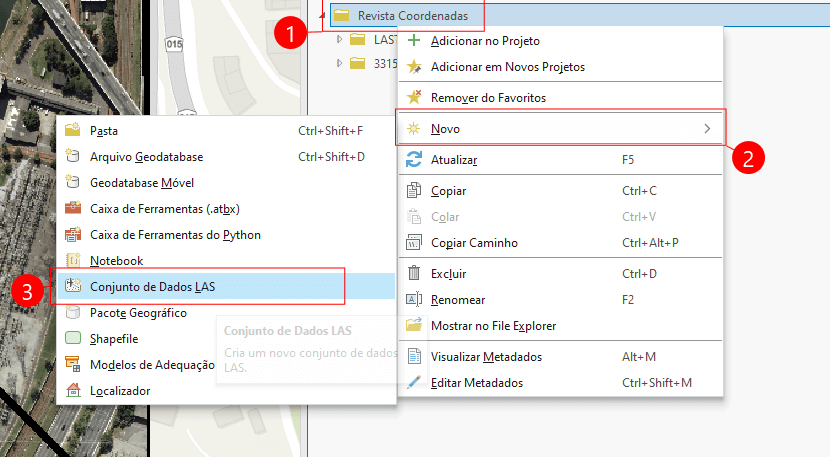Click the Excluir trash icon

[x=415, y=274]
